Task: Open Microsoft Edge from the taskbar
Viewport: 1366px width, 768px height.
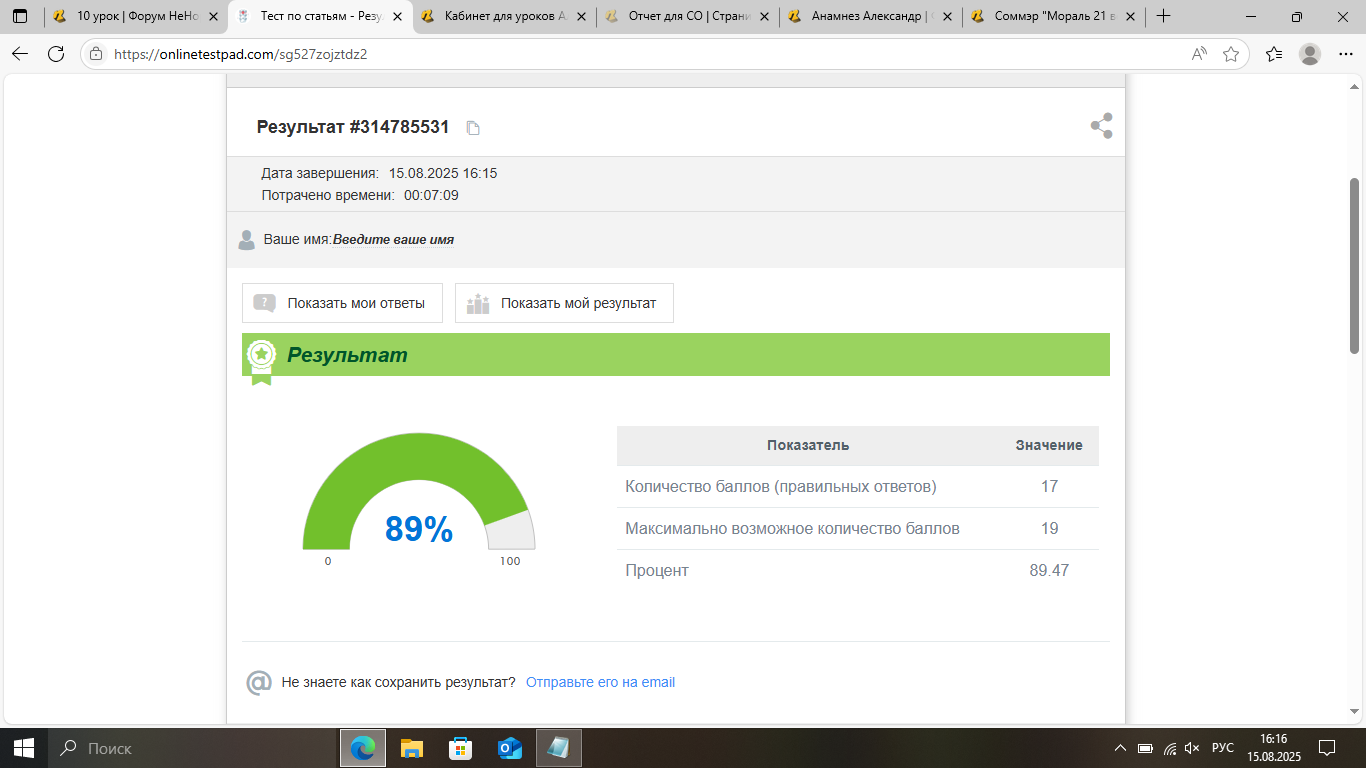Action: [363, 748]
